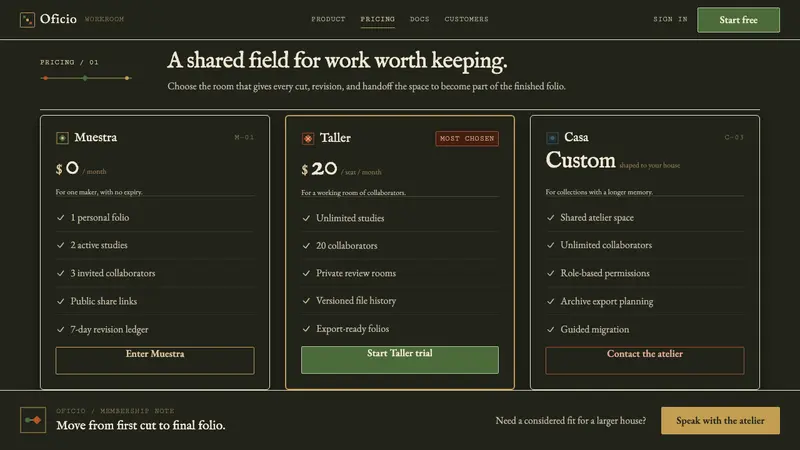Viewport: 800px width, 450px height.
Task: Click checkmark beside 20 collaborators
Action: coord(306,246)
